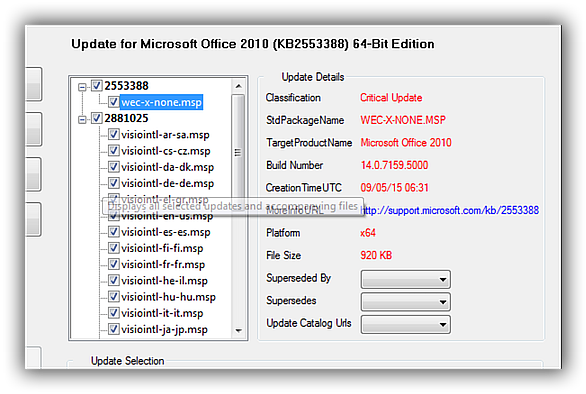Viewport: 586px width, 394px height.
Task: Click the Critical Update classification value
Action: (x=391, y=98)
